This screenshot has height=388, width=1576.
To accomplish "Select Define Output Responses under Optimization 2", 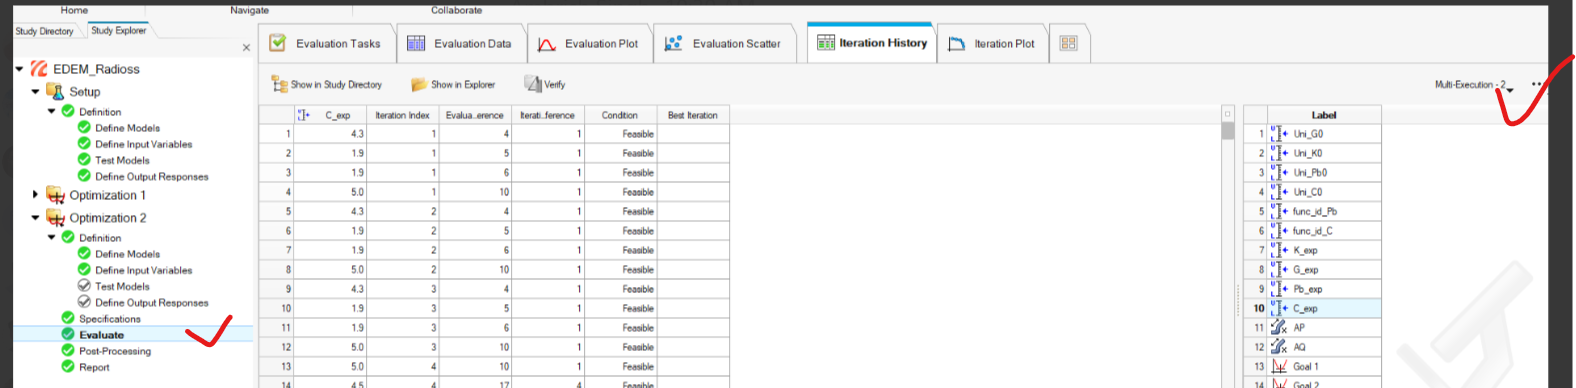I will pyautogui.click(x=152, y=303).
